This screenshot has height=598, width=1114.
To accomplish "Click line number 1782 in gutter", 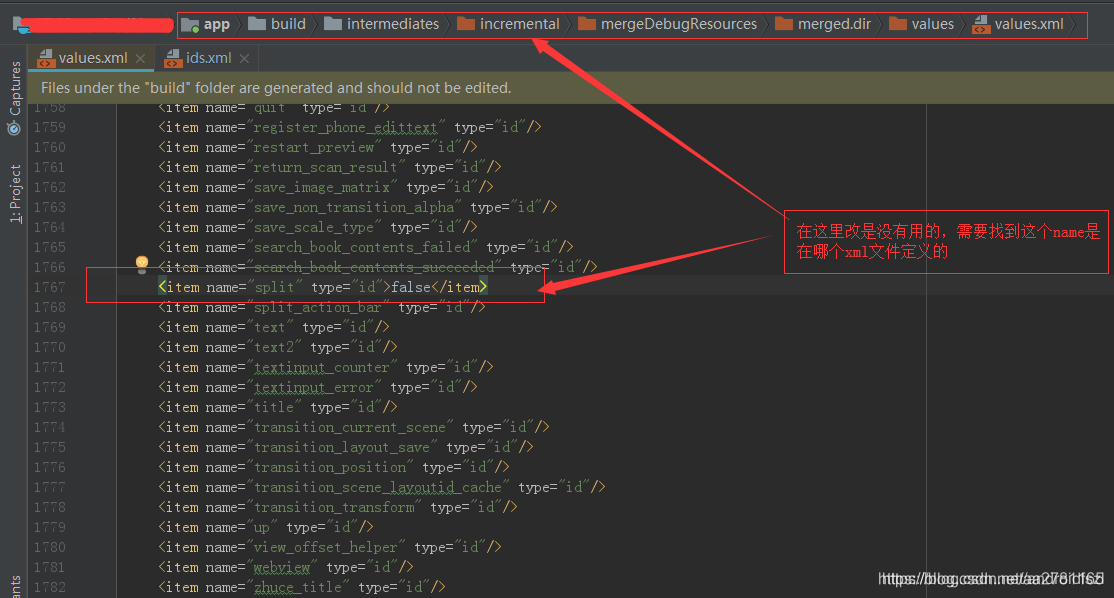I will click(x=50, y=587).
